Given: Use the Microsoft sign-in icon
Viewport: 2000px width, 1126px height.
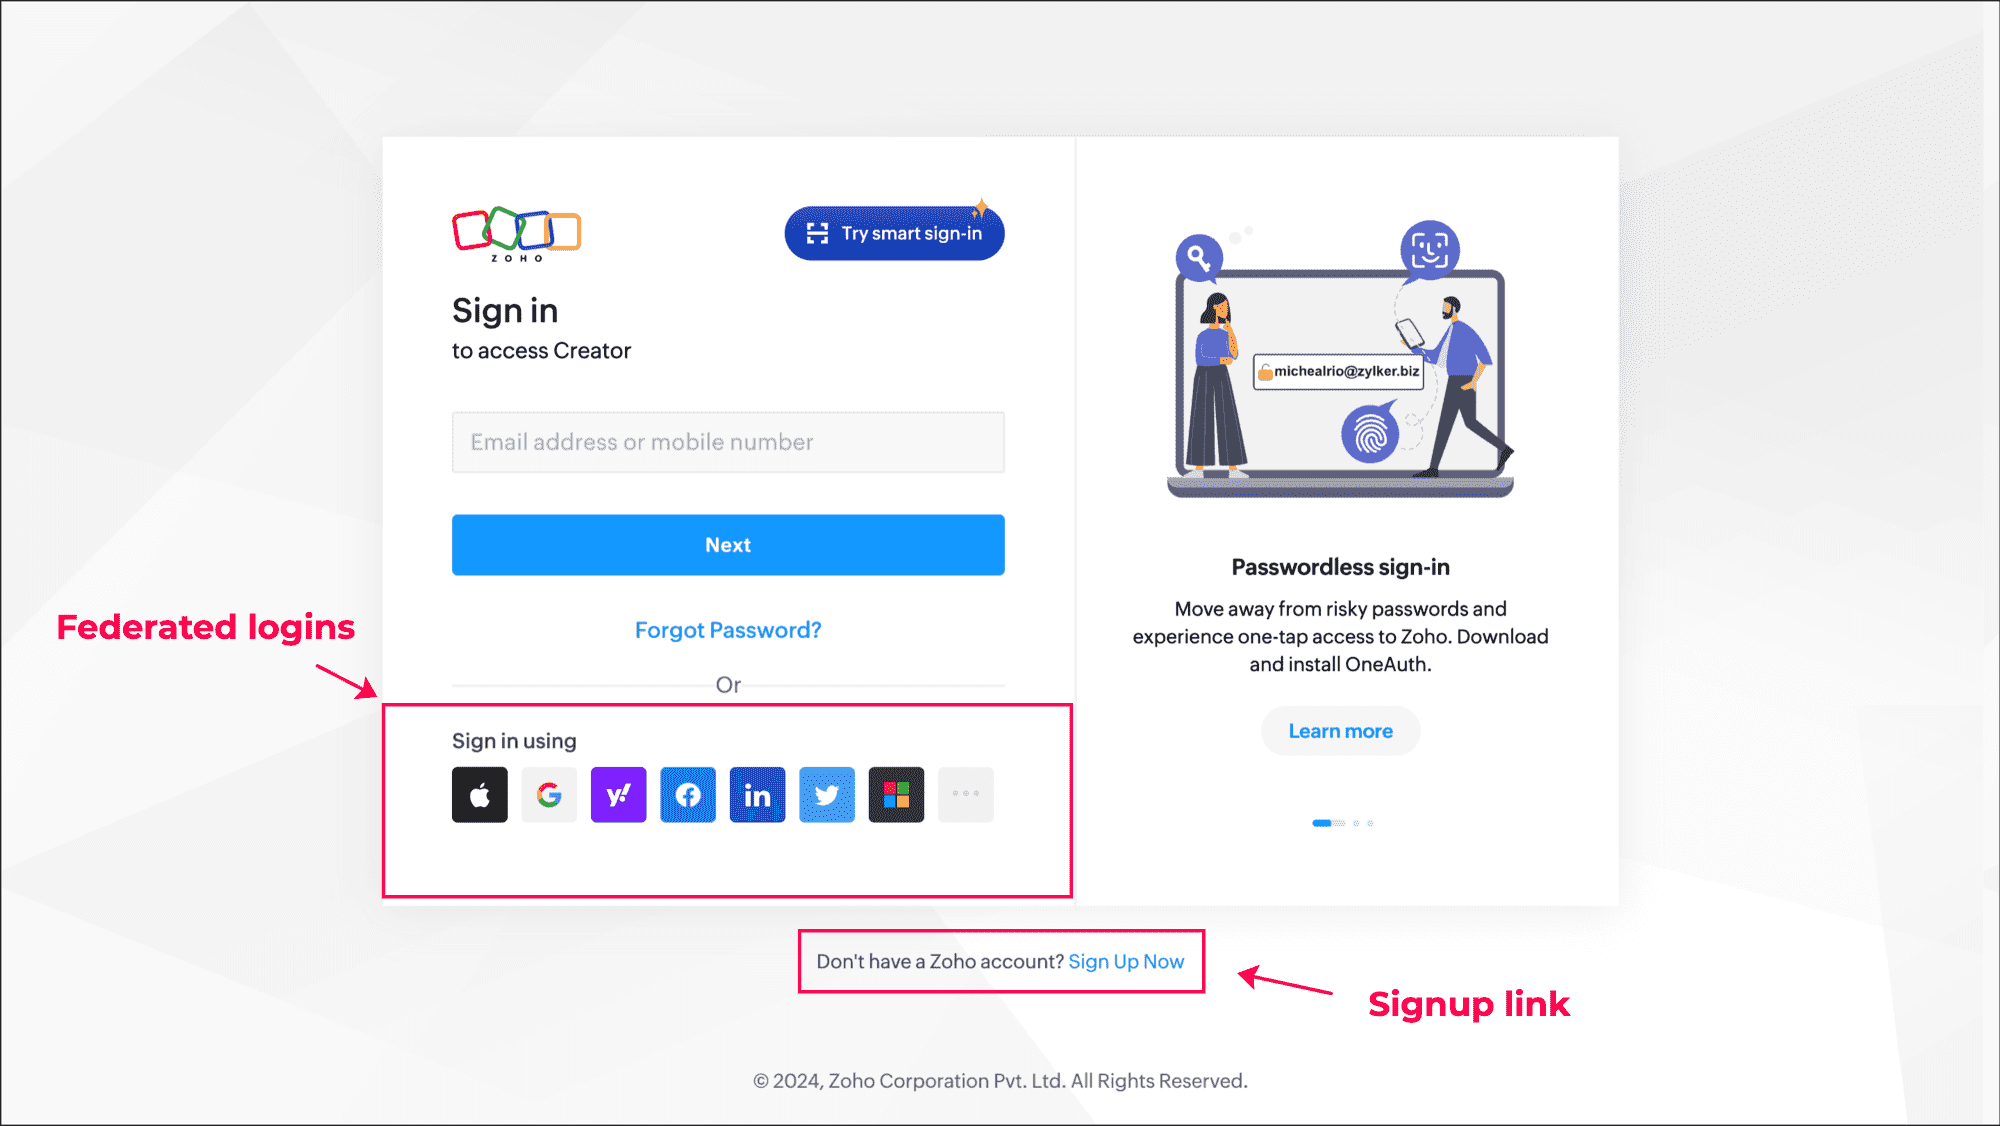Looking at the screenshot, I should click(897, 795).
